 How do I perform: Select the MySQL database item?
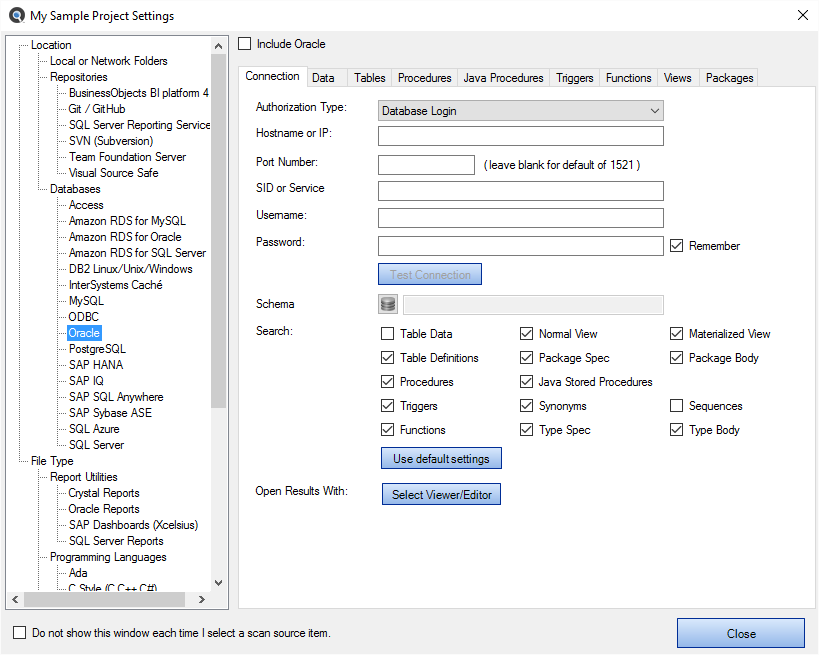pyautogui.click(x=86, y=301)
